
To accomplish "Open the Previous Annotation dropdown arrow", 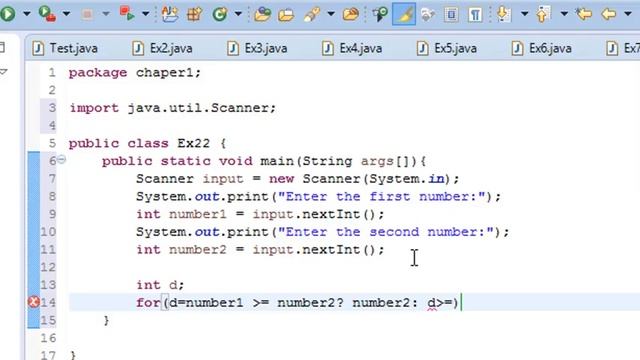I will 564,14.
